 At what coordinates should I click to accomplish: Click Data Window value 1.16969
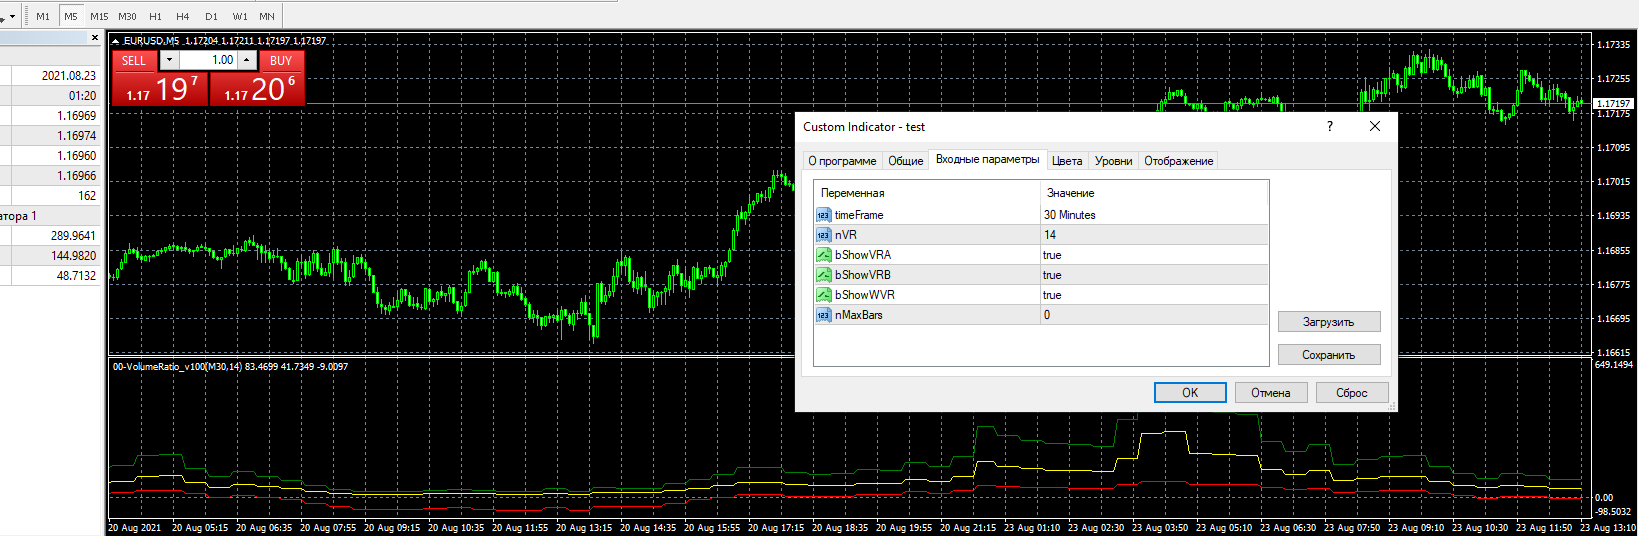(x=77, y=116)
